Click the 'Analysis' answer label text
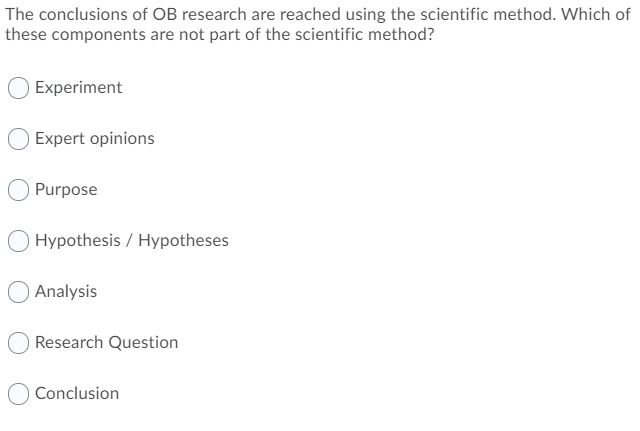Viewport: 640px width, 431px height. (x=66, y=292)
